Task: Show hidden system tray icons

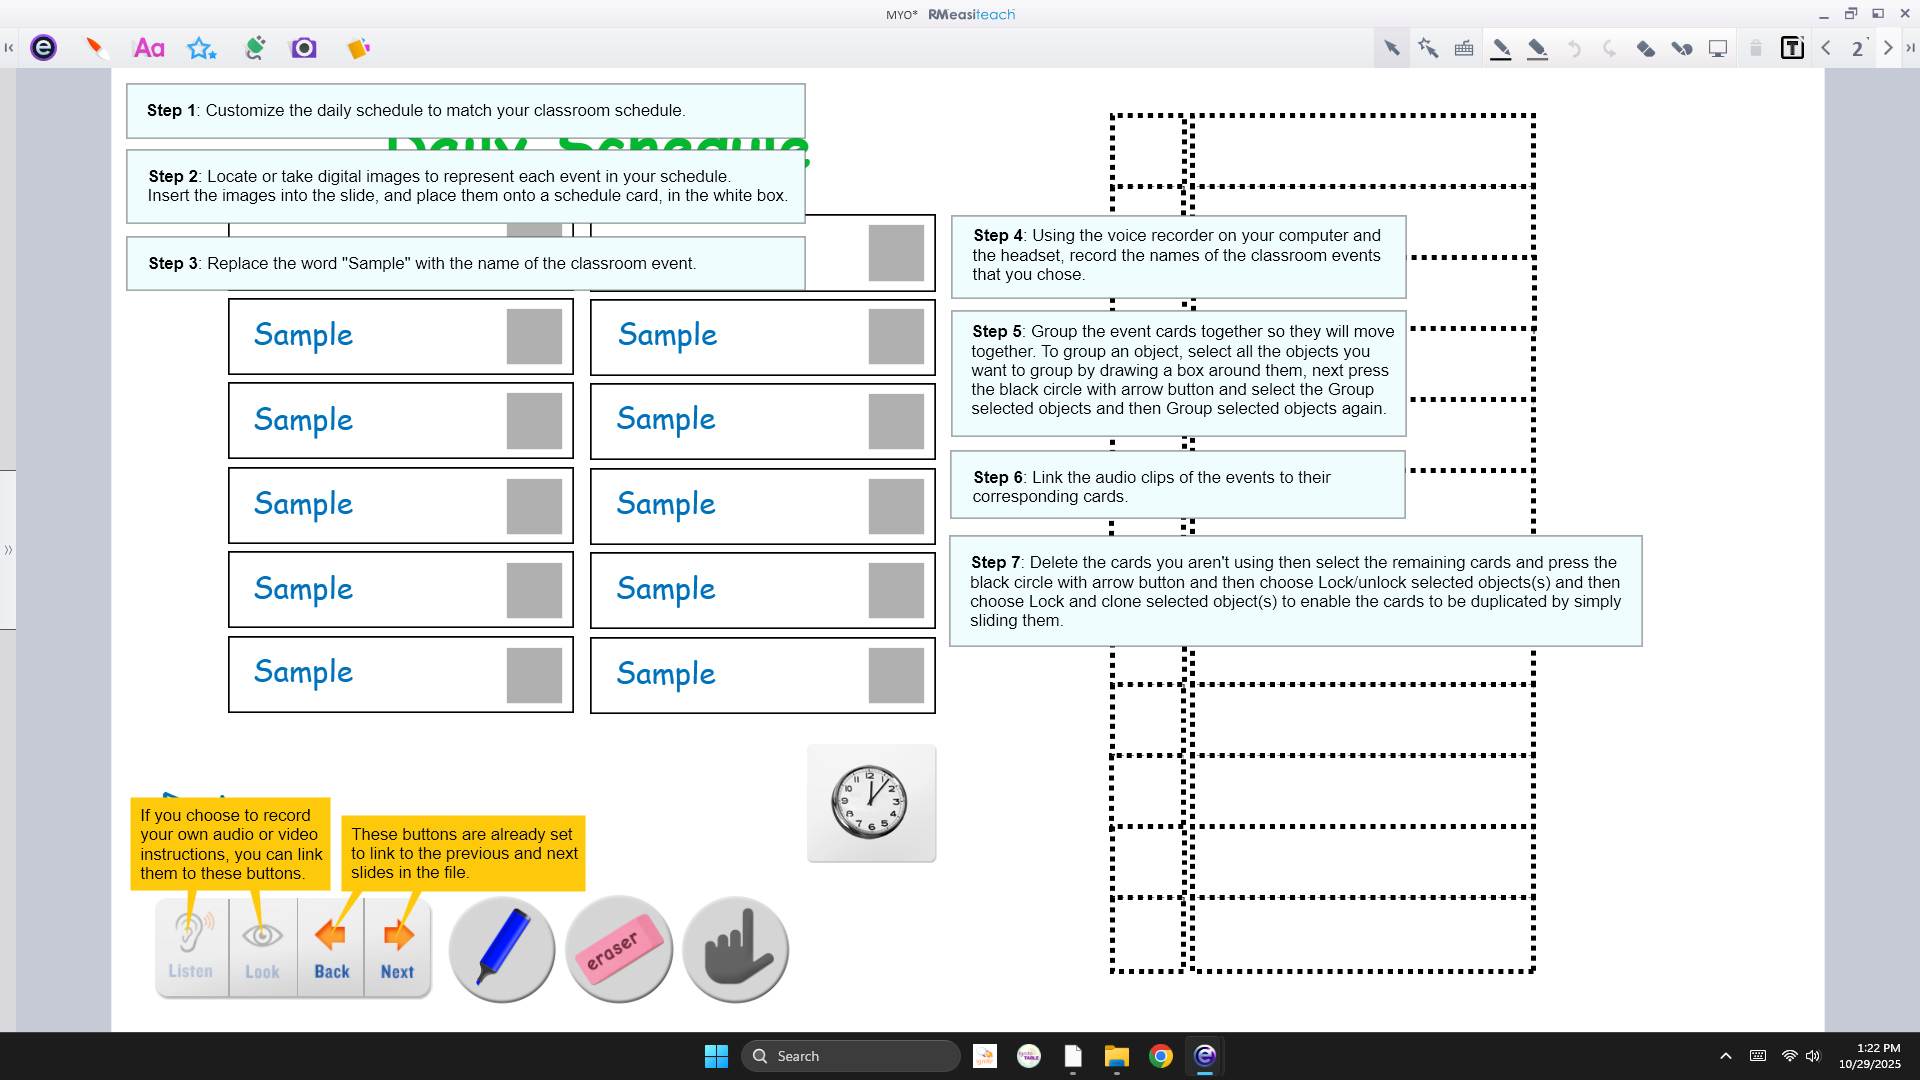Action: click(1726, 1056)
